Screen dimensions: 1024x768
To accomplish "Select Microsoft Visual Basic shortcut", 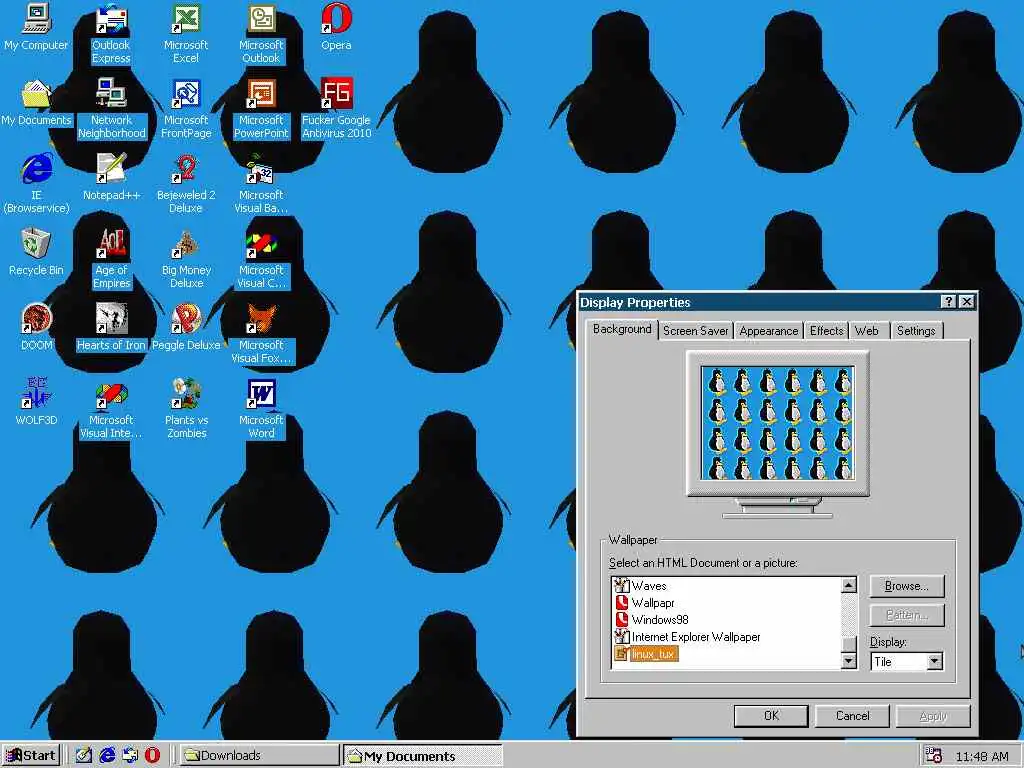I will (261, 184).
